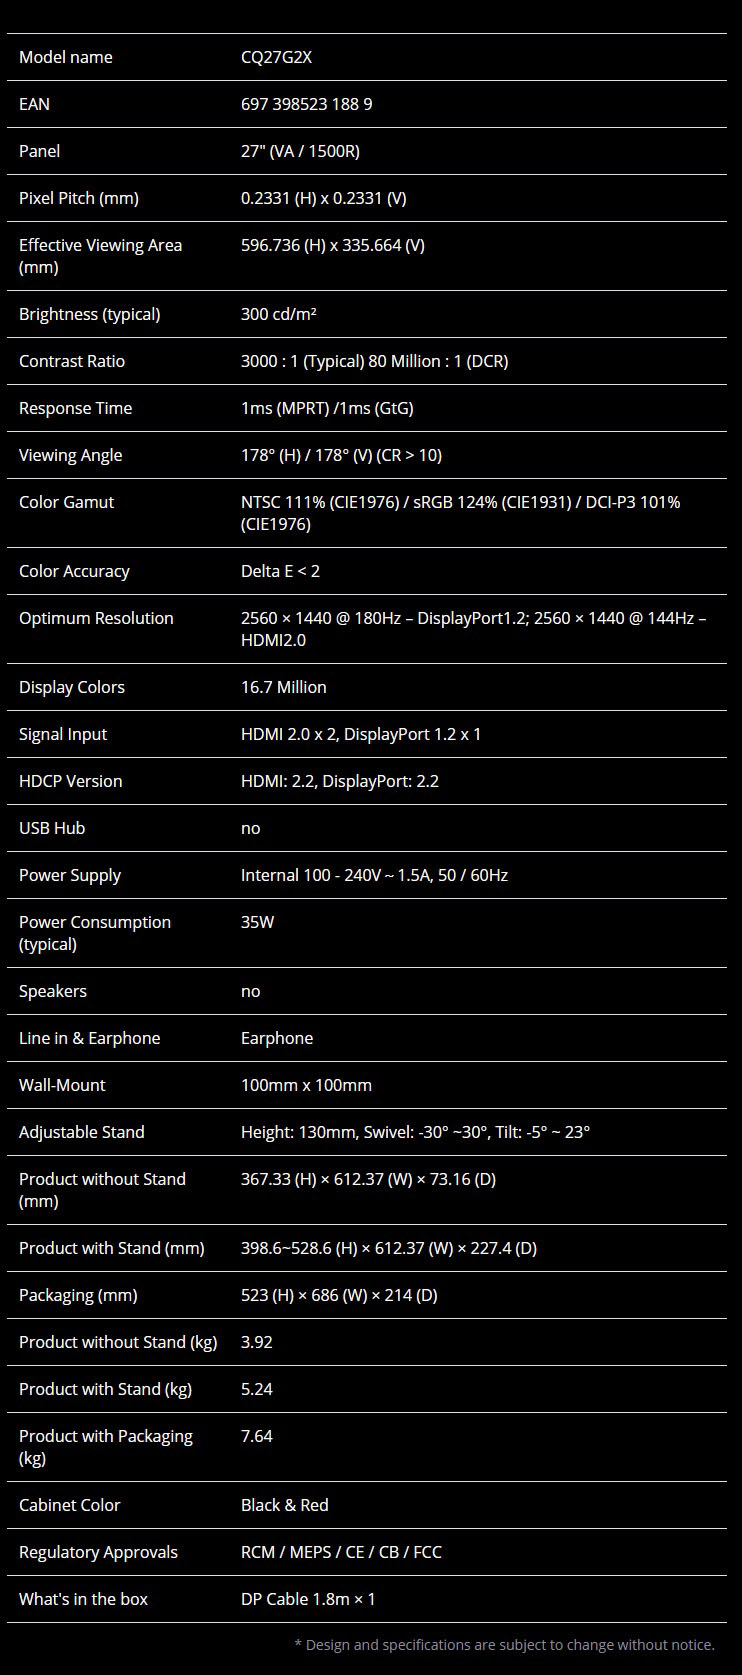The height and width of the screenshot is (1675, 742).
Task: Click the design and specifications disclaimer note
Action: 504,1645
